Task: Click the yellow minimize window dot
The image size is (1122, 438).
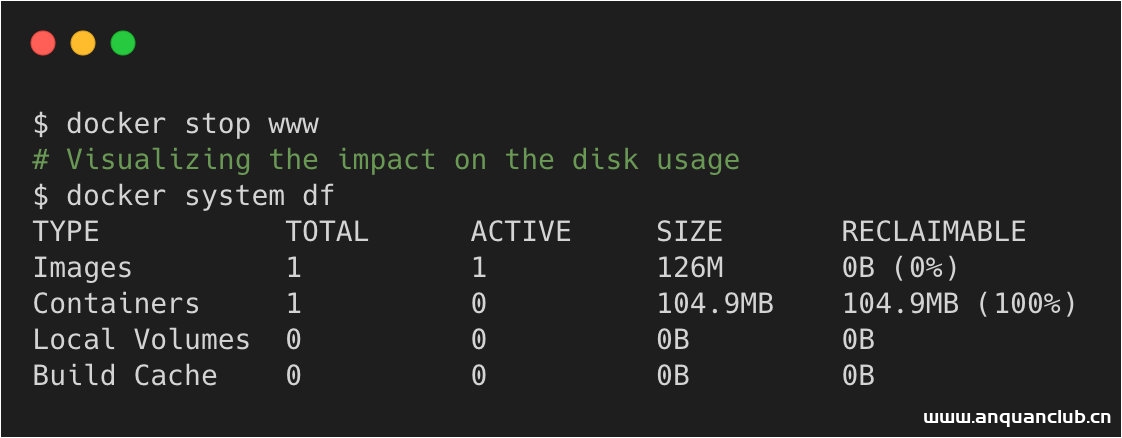Action: (x=83, y=43)
